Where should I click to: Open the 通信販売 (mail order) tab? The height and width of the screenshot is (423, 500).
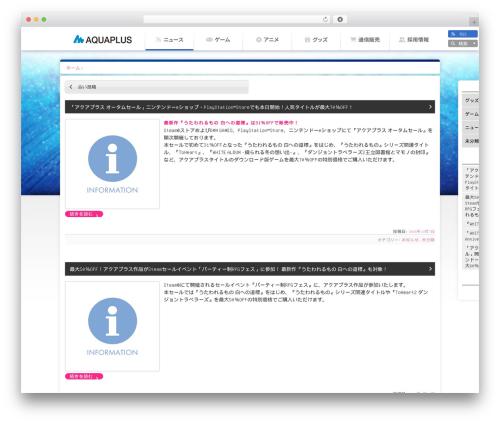pos(365,40)
